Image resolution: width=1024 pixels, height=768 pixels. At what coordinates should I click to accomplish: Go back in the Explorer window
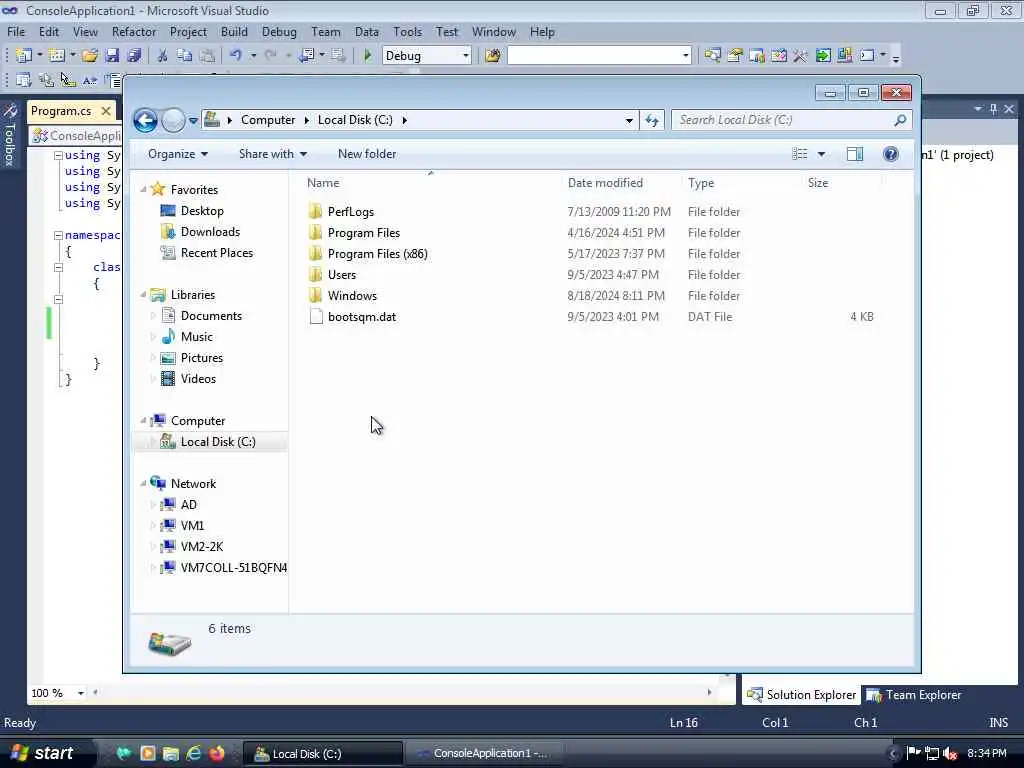pos(145,120)
